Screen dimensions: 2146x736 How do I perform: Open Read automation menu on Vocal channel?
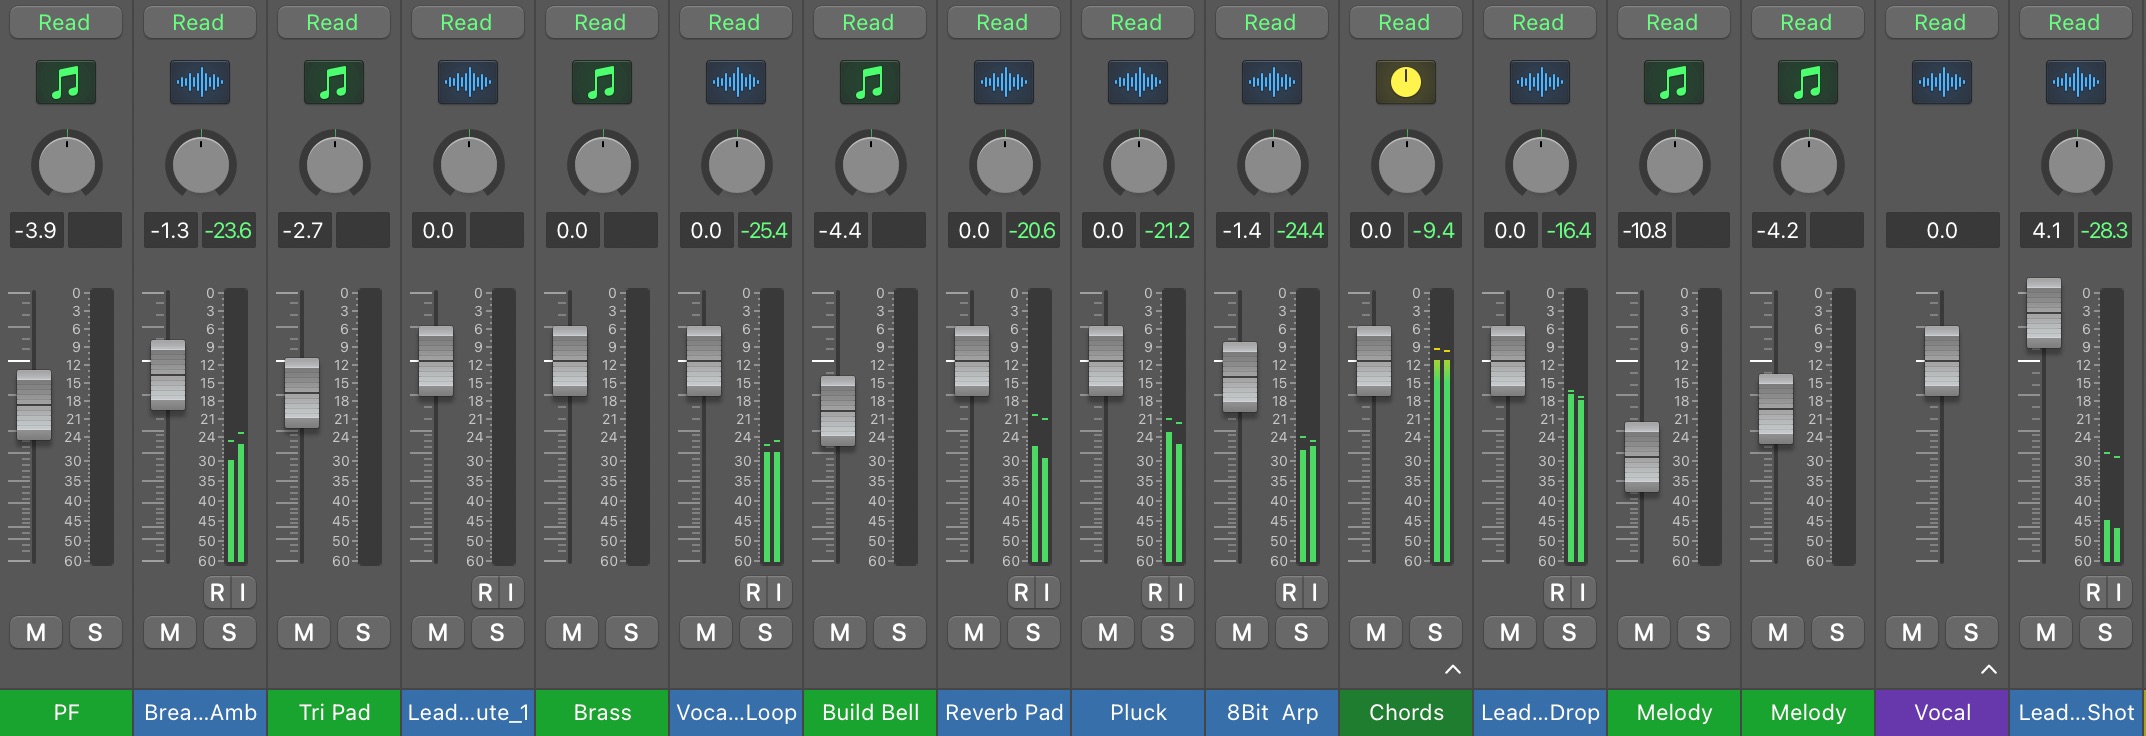click(x=1942, y=22)
